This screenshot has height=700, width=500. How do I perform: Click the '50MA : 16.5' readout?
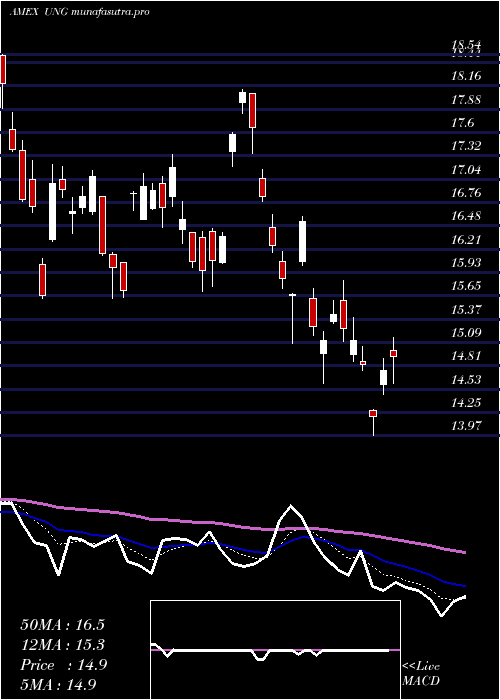(62, 625)
